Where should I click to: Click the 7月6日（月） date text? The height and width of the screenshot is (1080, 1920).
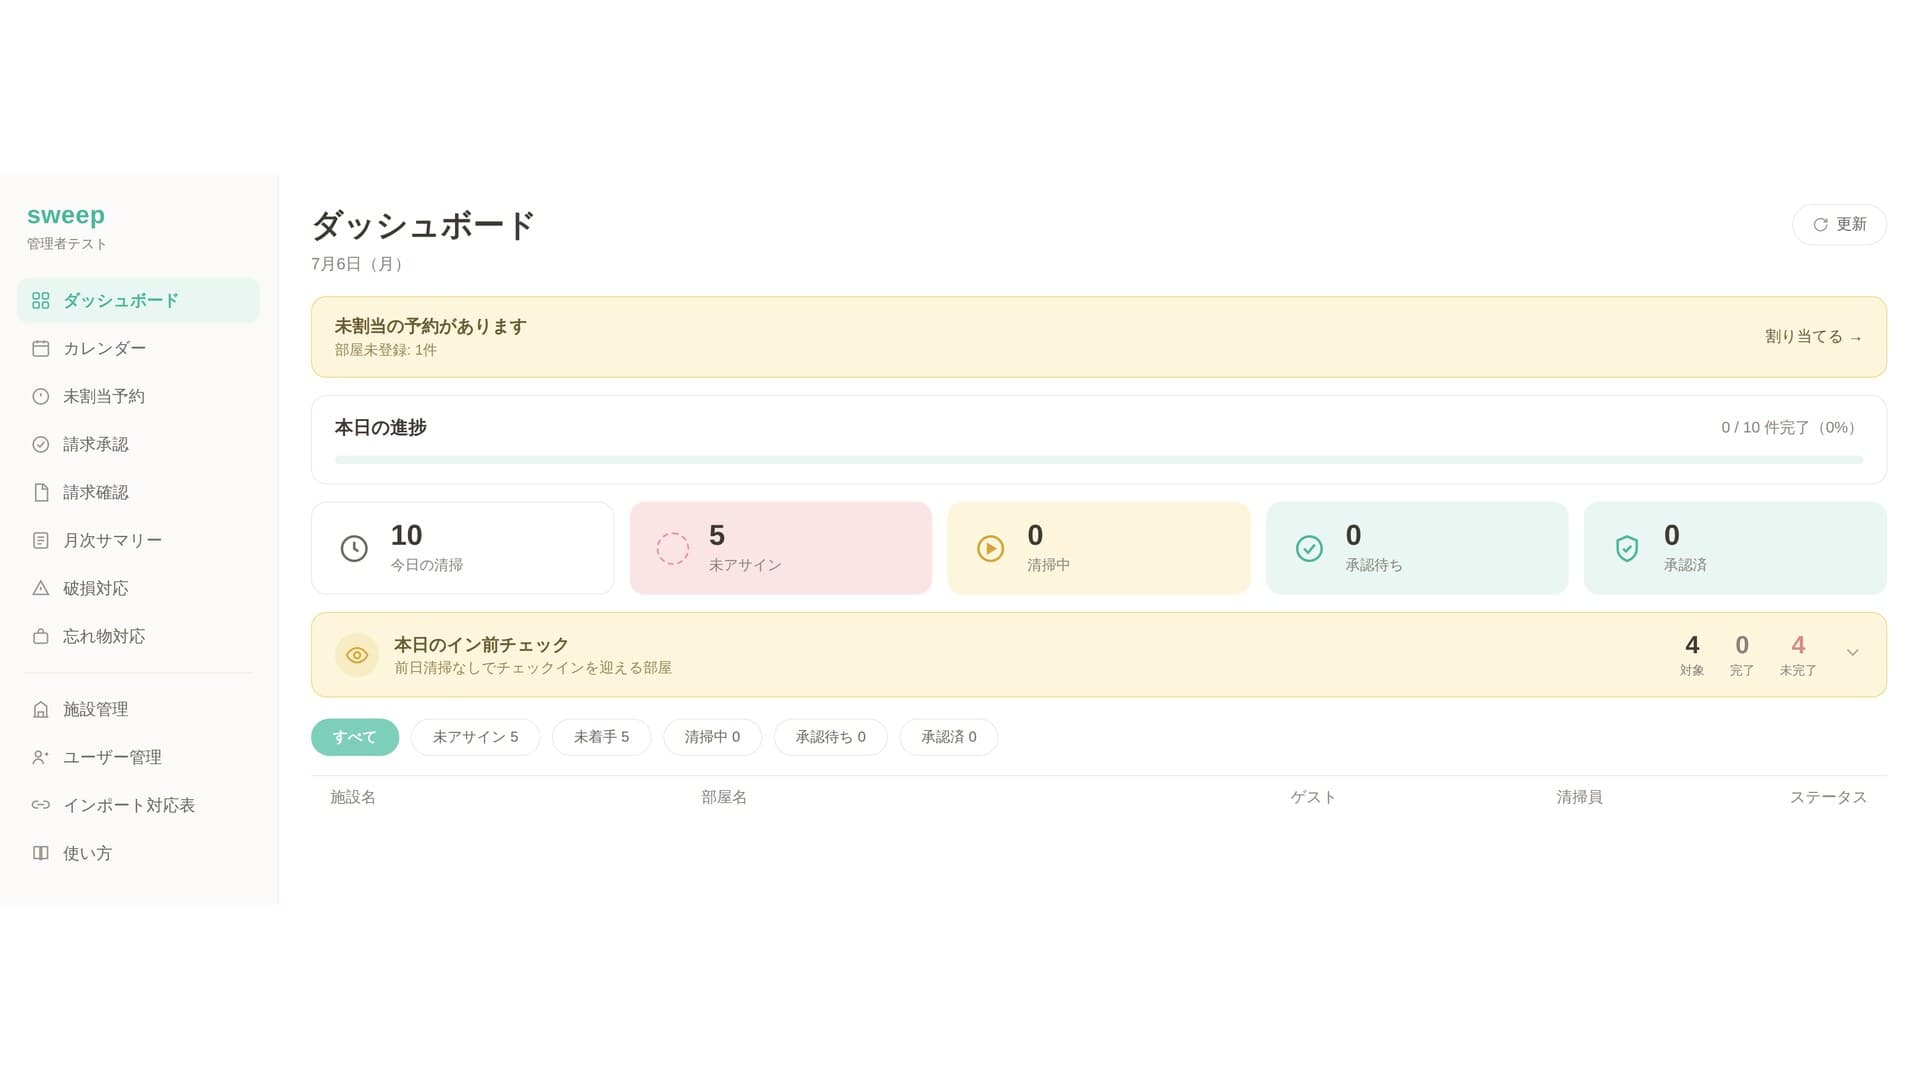pos(360,264)
